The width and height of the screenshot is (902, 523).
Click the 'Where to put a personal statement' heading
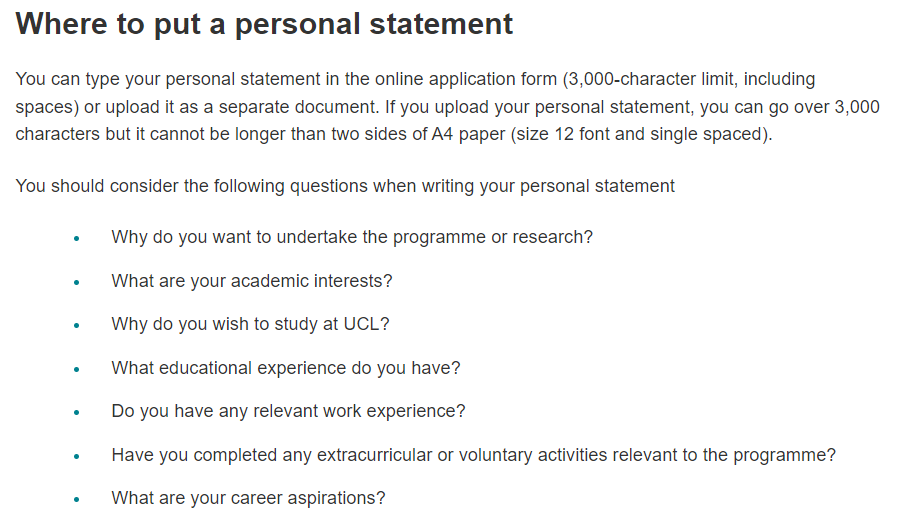pyautogui.click(x=264, y=24)
